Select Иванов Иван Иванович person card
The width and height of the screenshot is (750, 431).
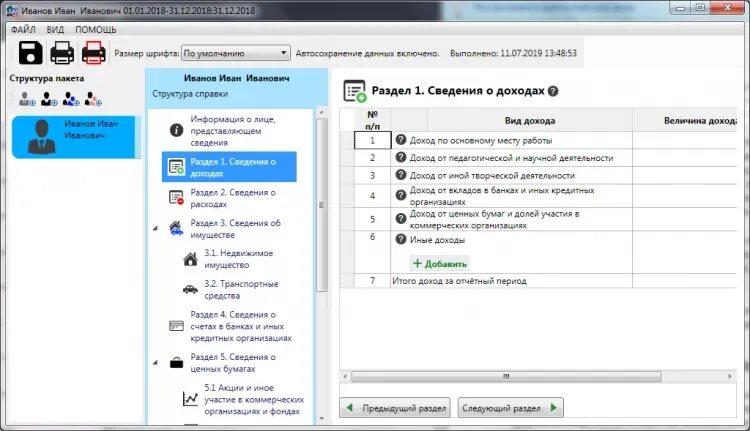click(x=76, y=137)
